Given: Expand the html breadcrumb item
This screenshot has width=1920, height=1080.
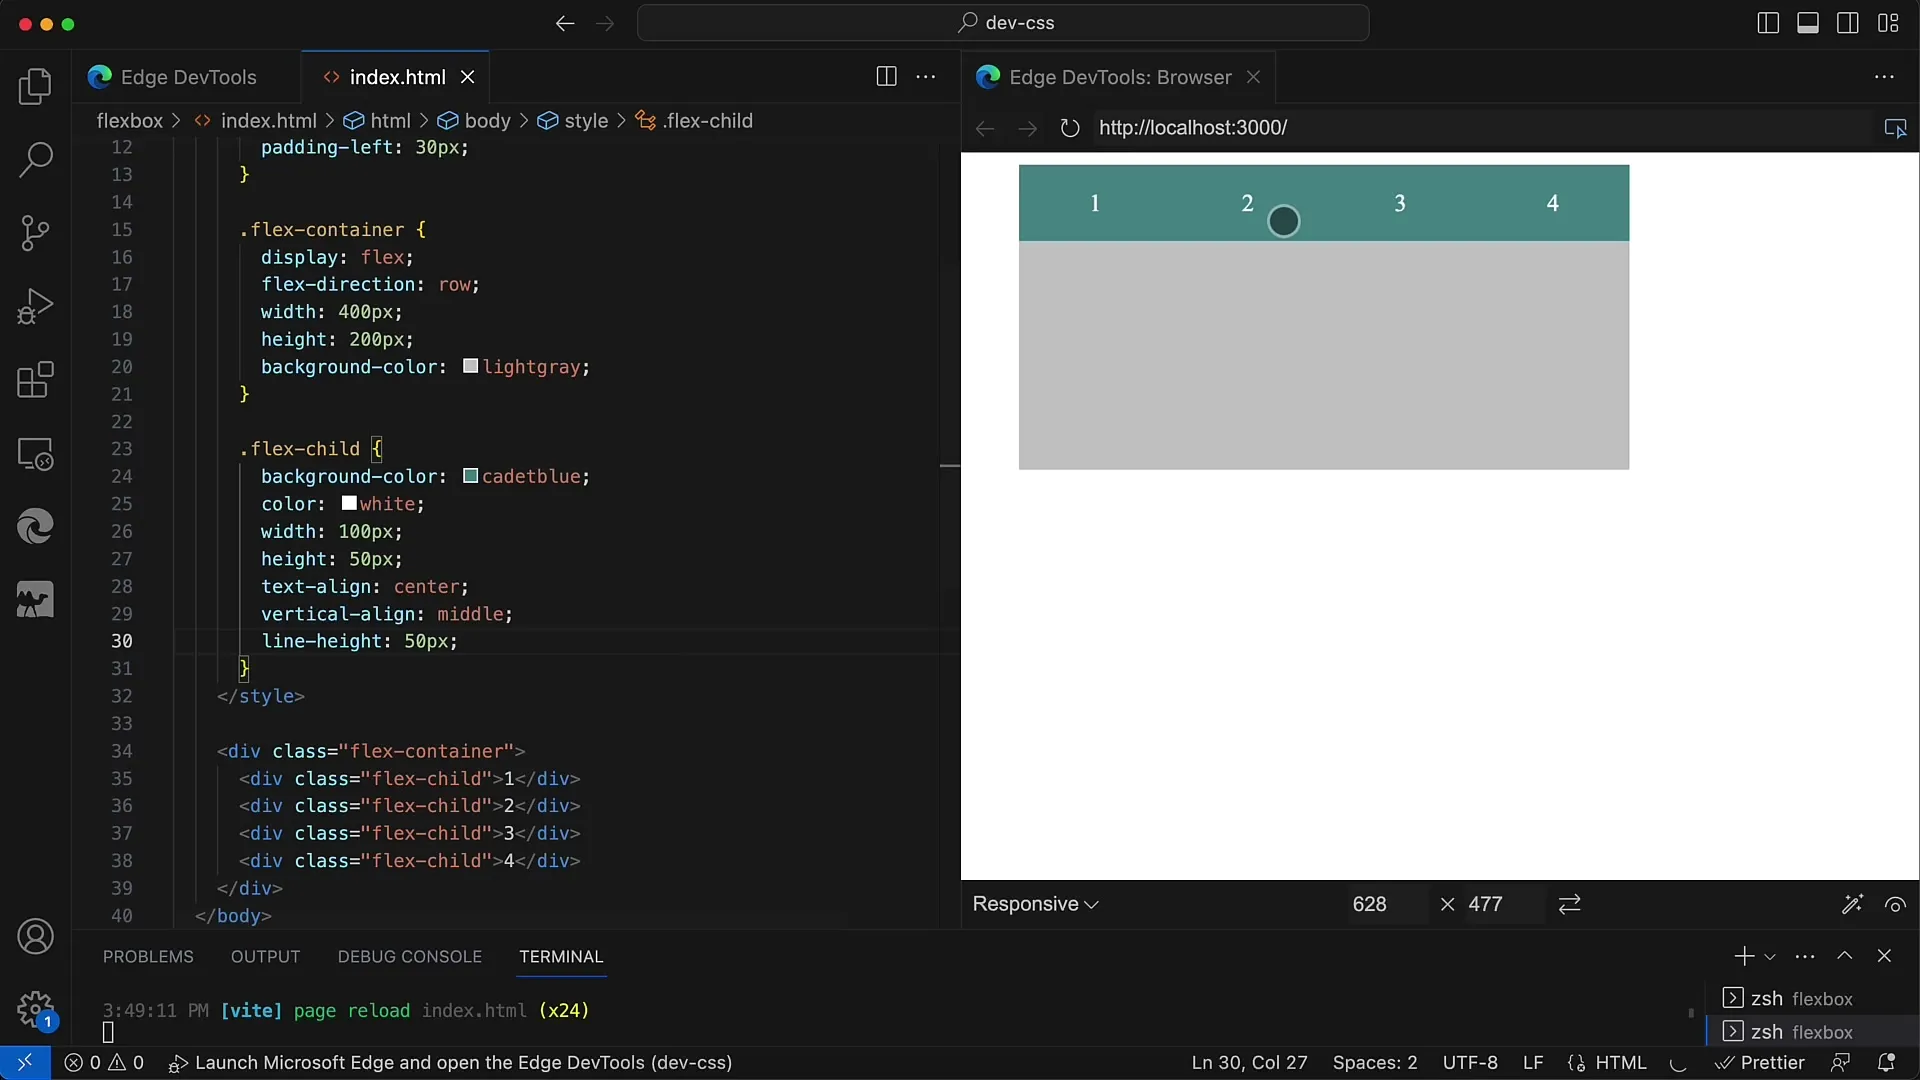Looking at the screenshot, I should pyautogui.click(x=377, y=121).
